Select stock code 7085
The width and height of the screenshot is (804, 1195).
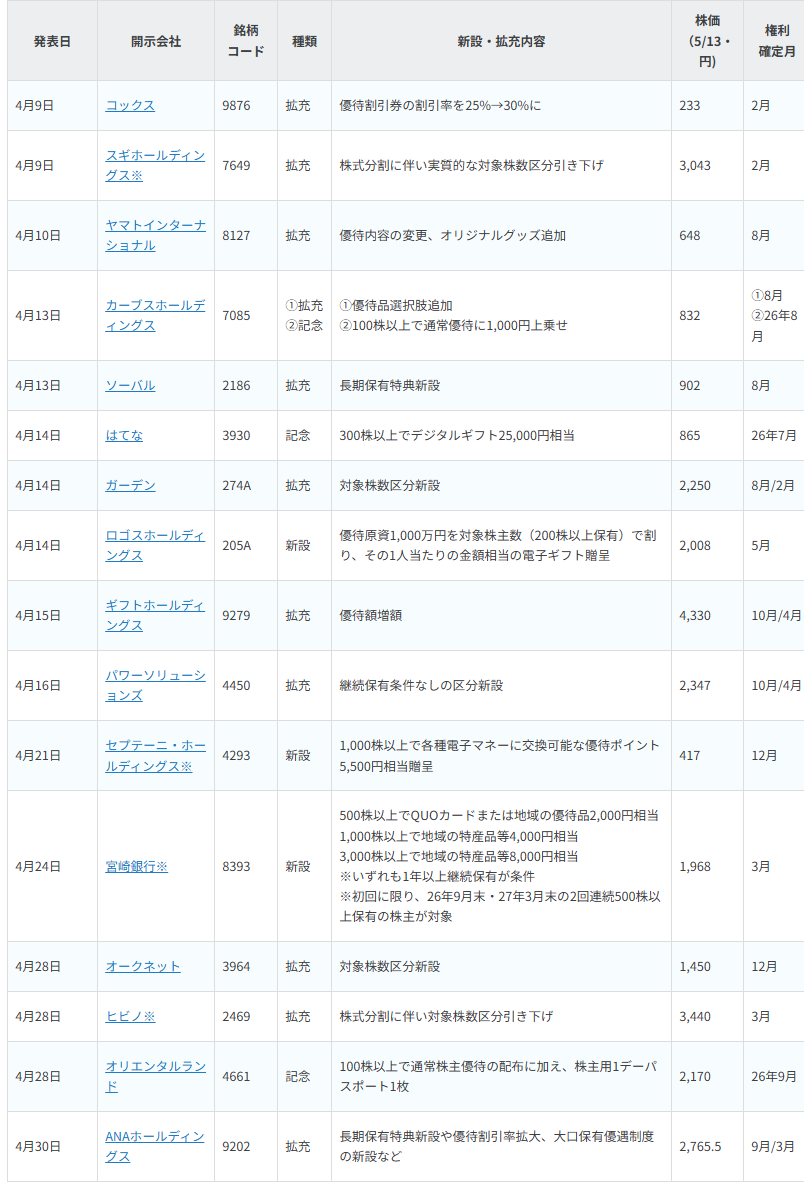point(236,316)
